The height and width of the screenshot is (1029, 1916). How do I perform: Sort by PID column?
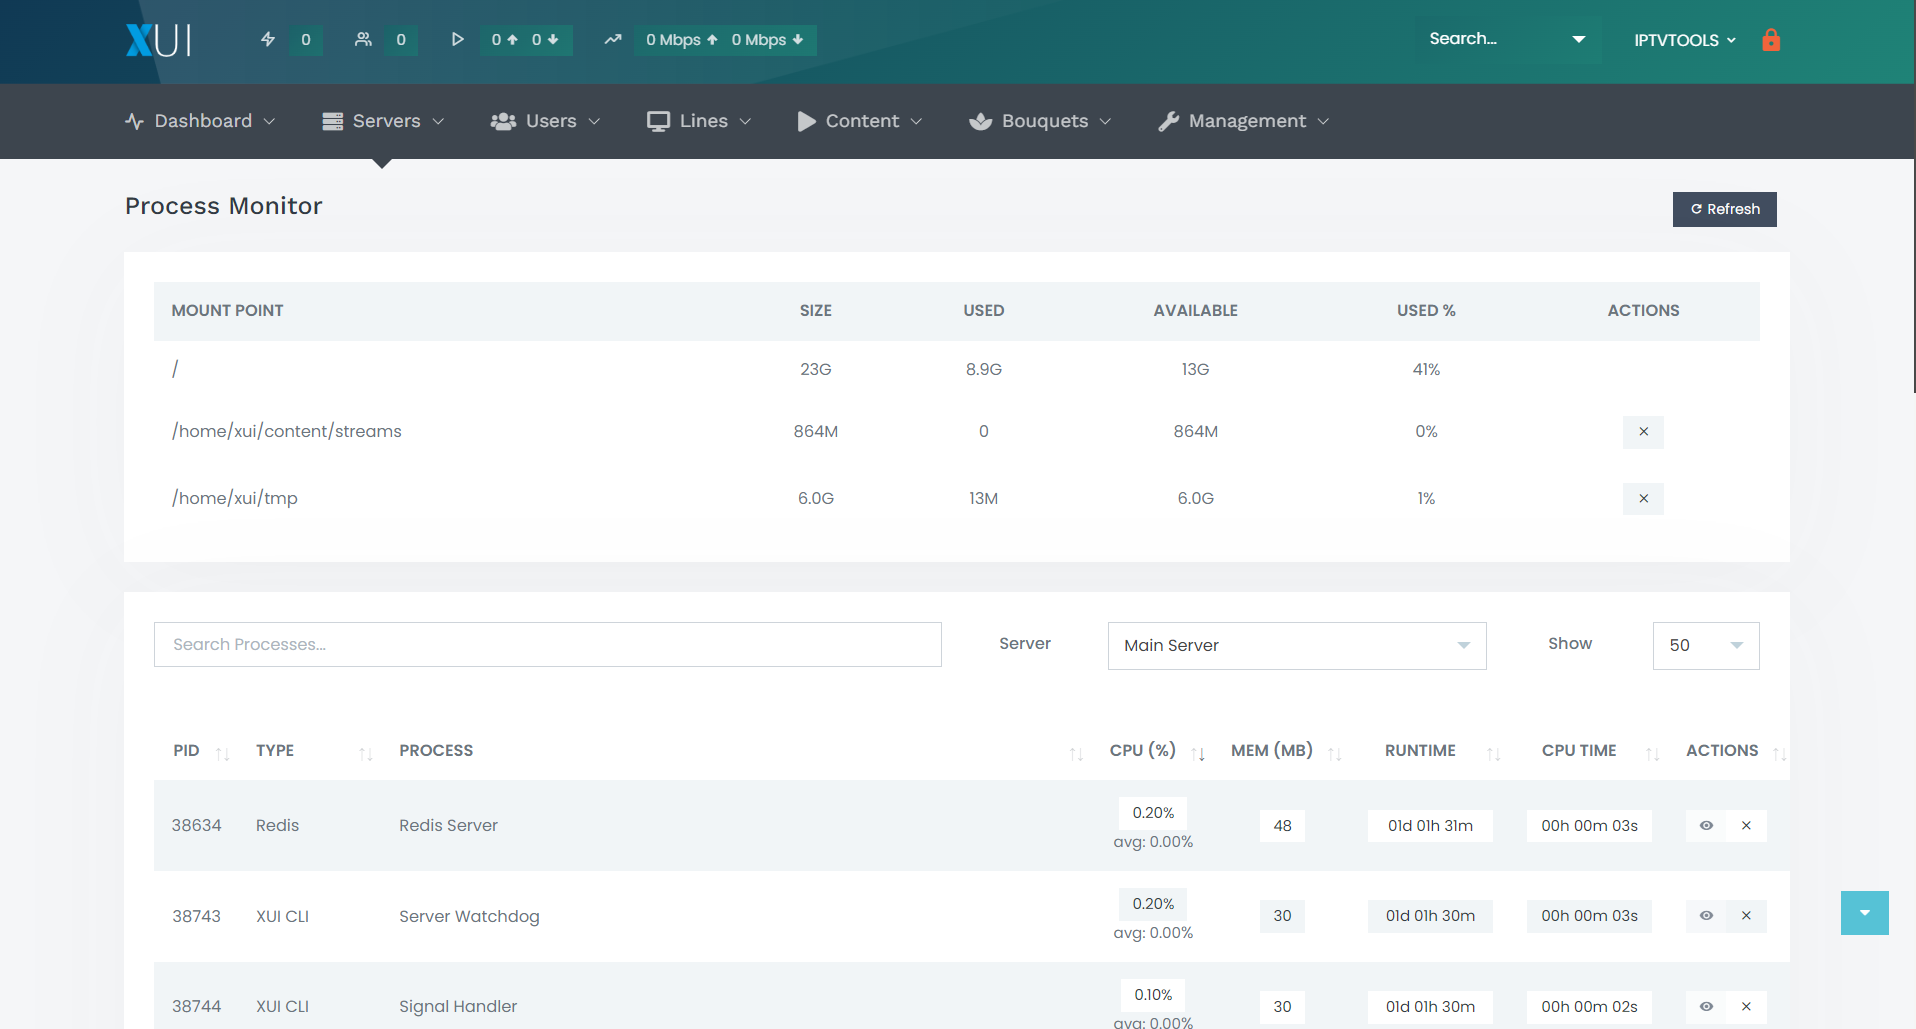point(200,751)
